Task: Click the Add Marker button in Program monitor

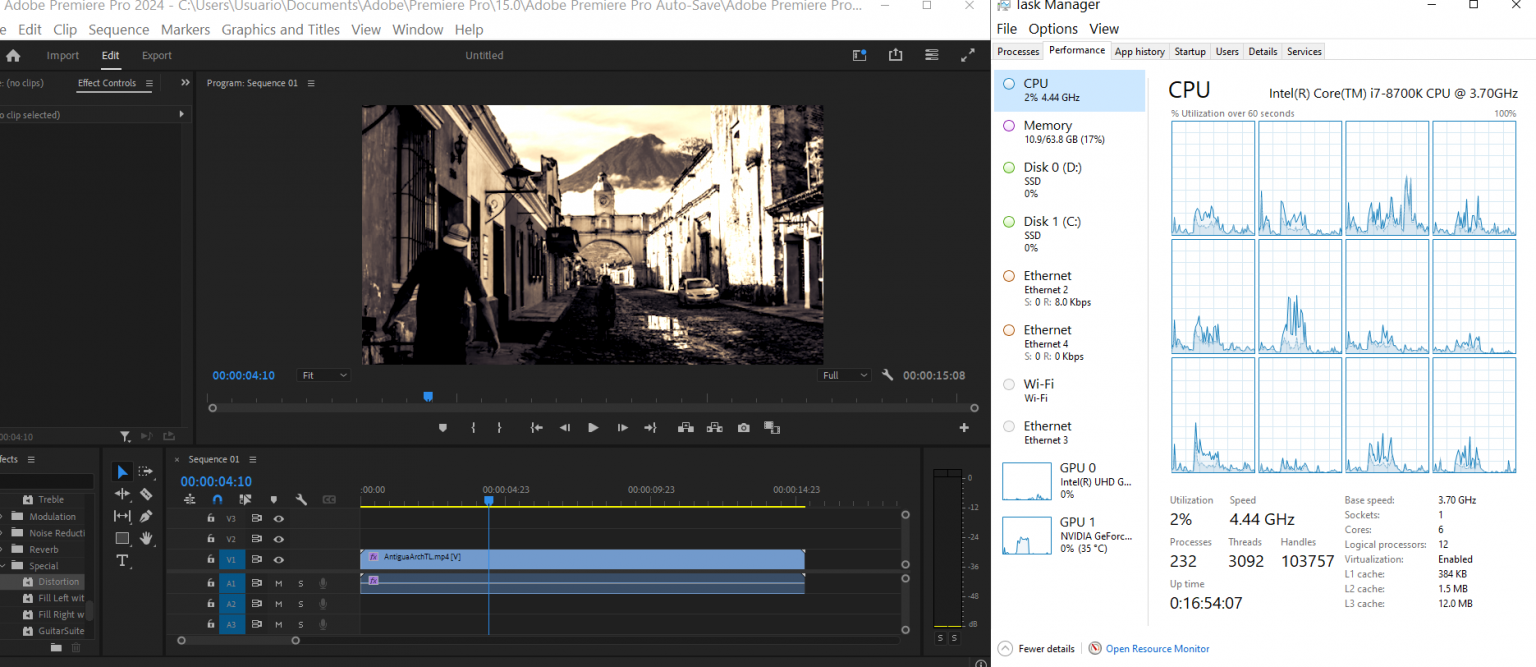Action: 442,428
